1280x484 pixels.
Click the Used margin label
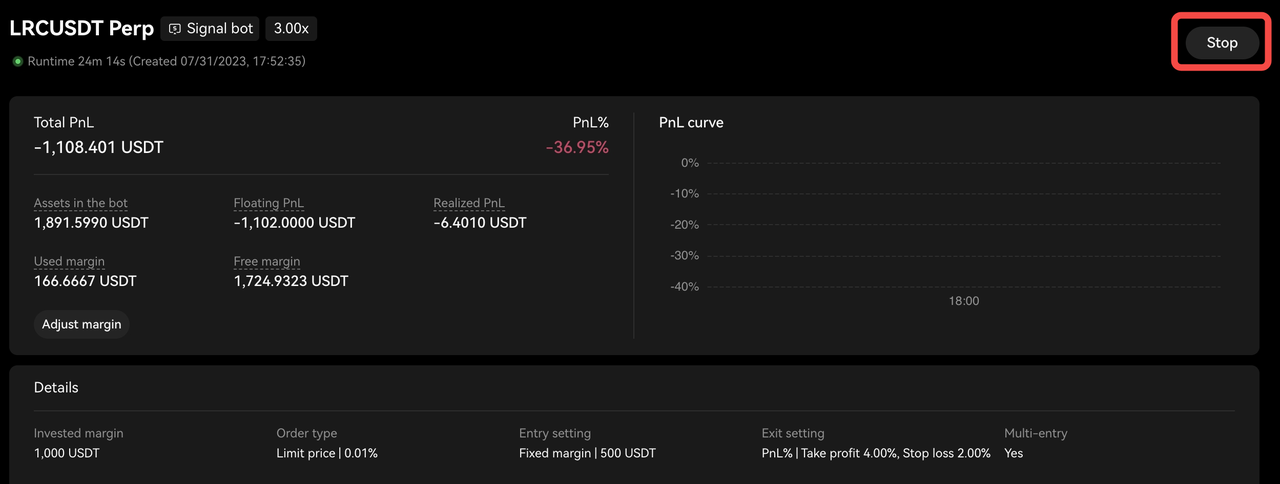tap(69, 261)
